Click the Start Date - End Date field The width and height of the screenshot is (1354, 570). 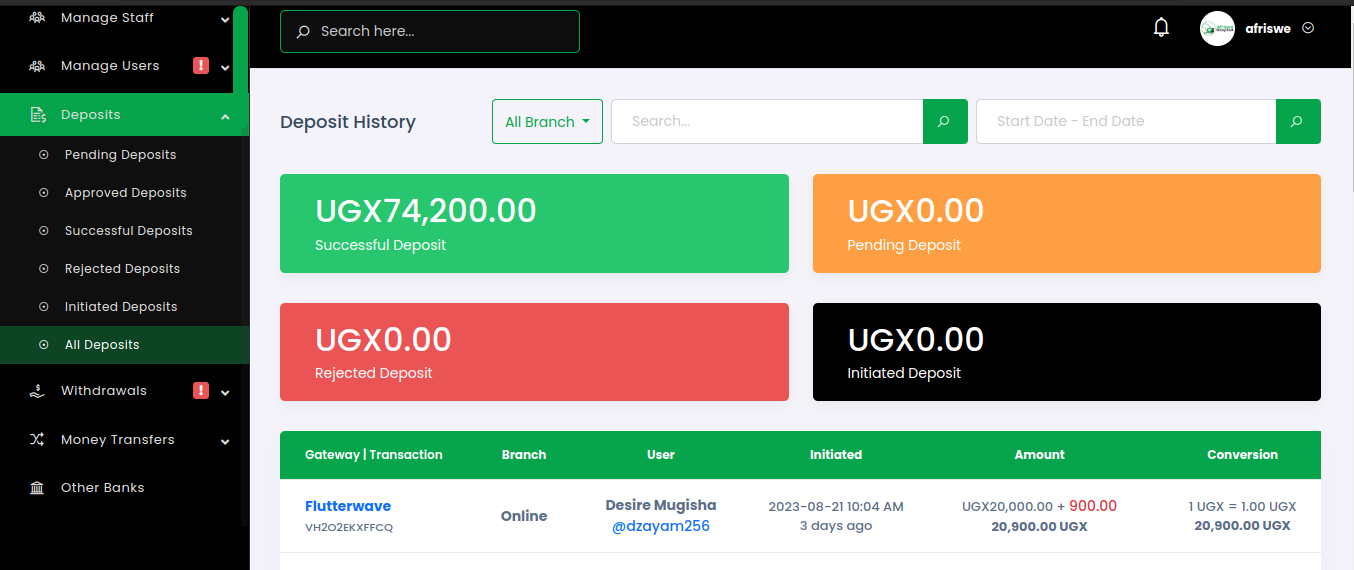coord(1126,121)
